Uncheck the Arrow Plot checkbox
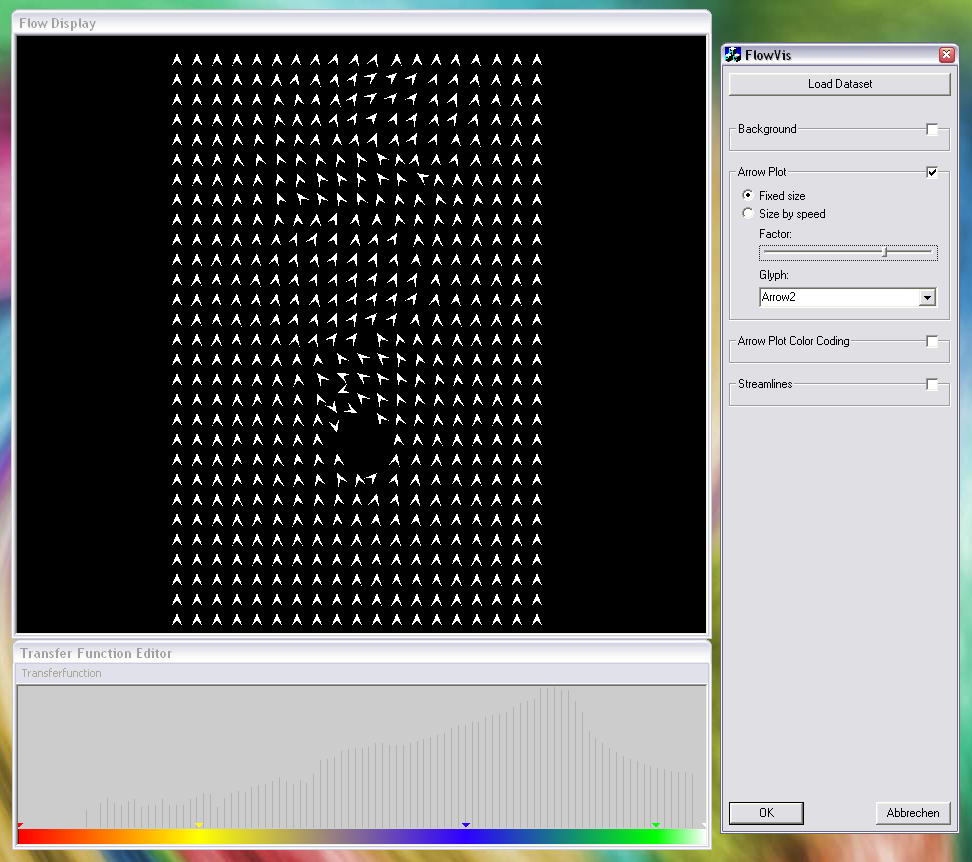The width and height of the screenshot is (972, 862). (932, 173)
